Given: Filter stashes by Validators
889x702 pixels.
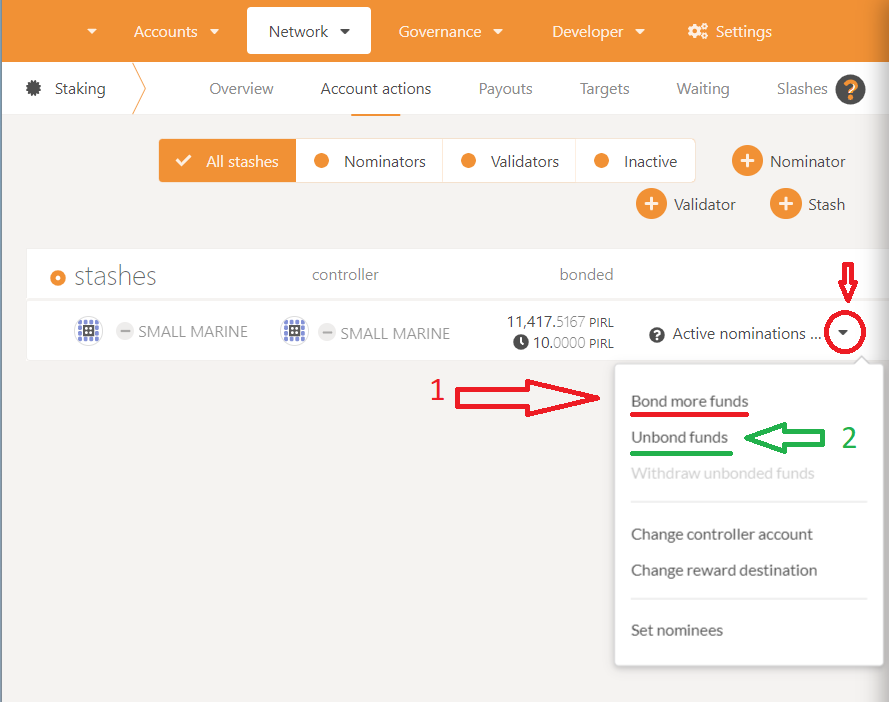Looking at the screenshot, I should [509, 161].
